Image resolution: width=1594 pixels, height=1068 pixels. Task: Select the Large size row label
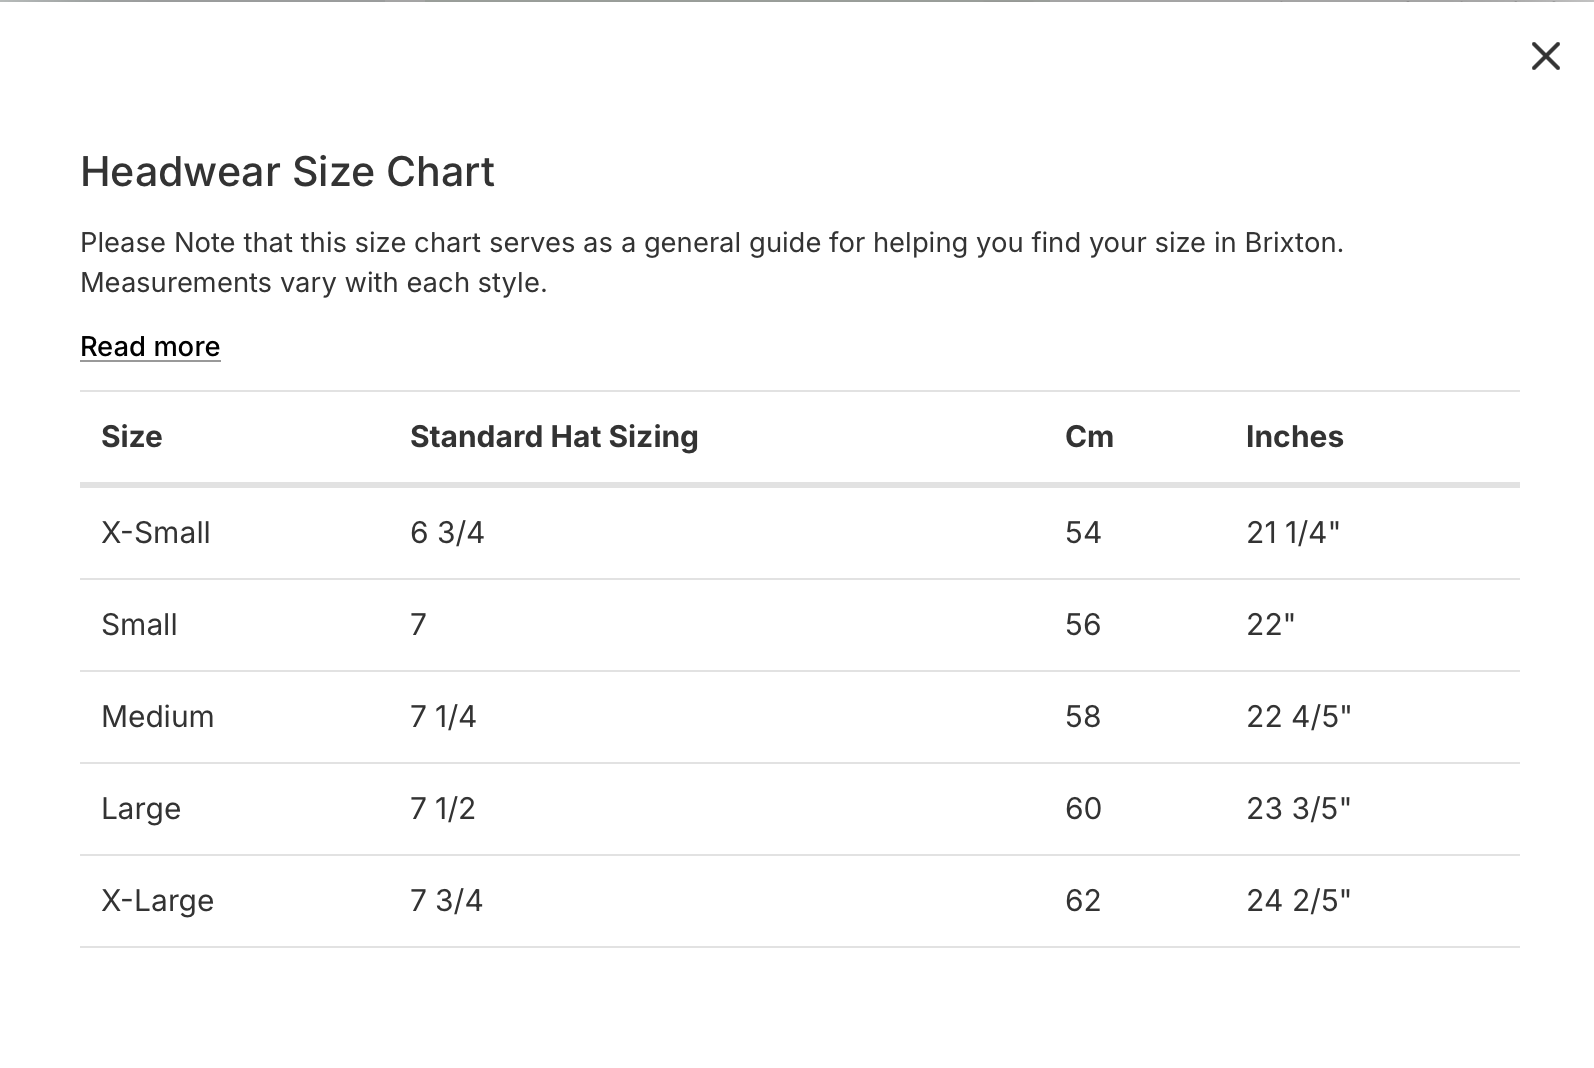click(141, 809)
